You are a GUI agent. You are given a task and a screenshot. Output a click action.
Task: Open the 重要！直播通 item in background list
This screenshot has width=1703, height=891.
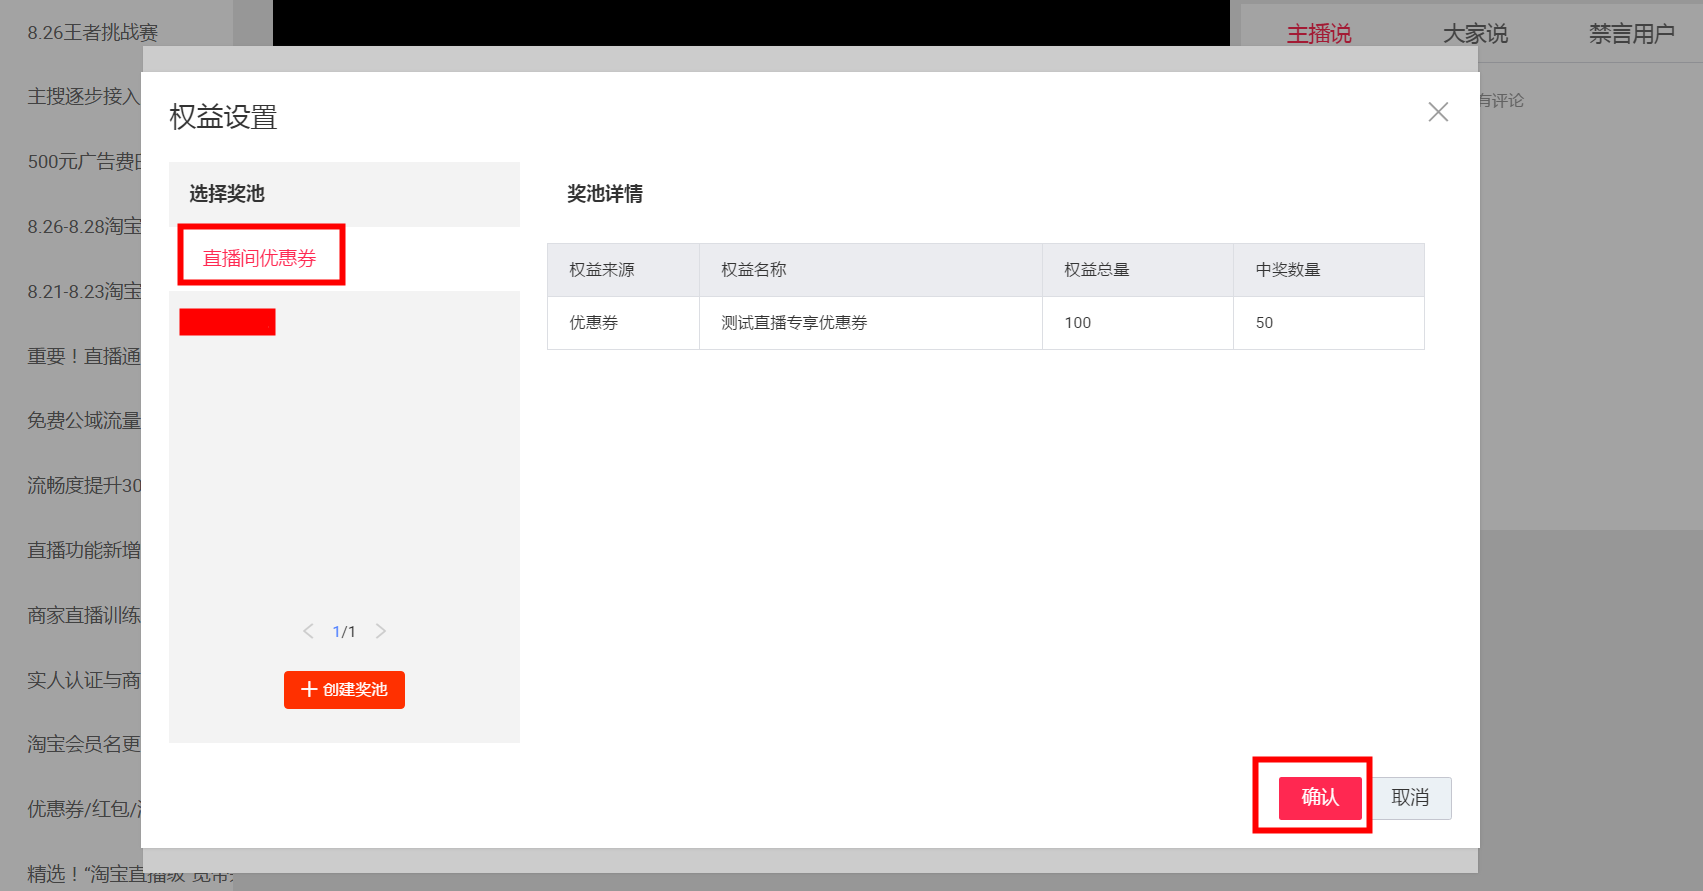click(x=84, y=356)
